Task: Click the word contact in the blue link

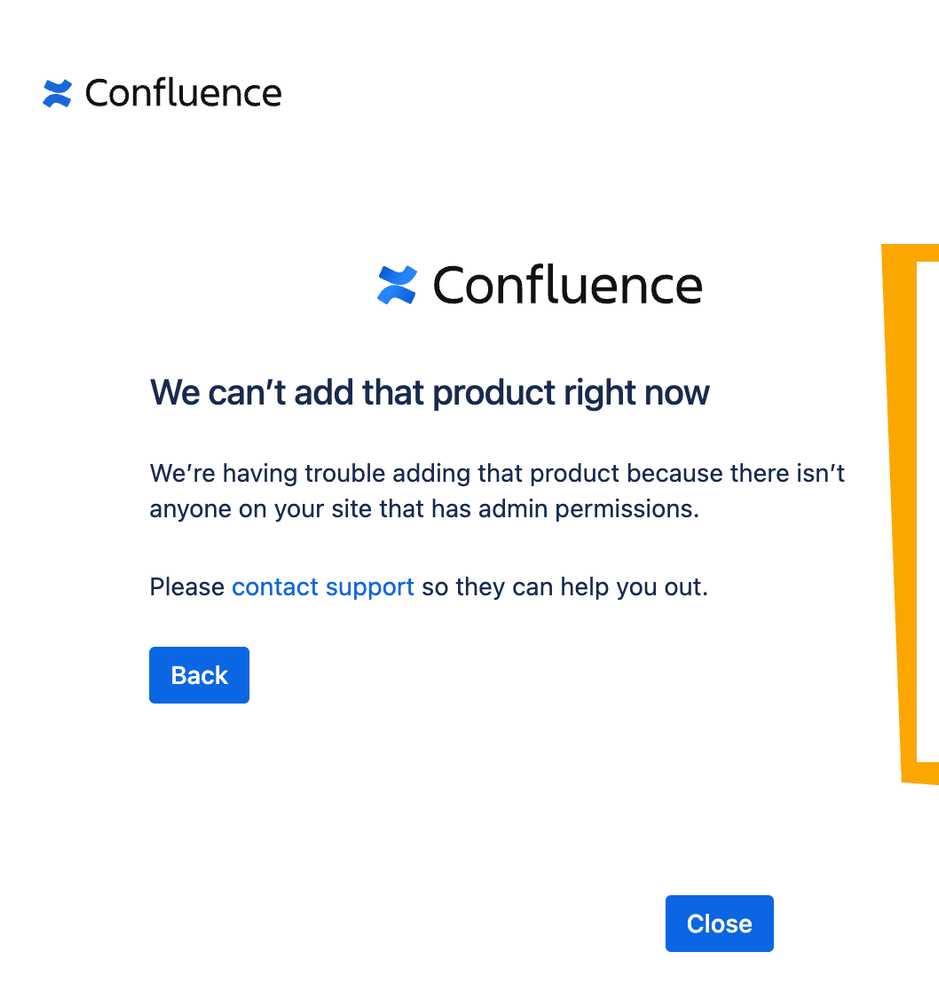Action: [275, 587]
